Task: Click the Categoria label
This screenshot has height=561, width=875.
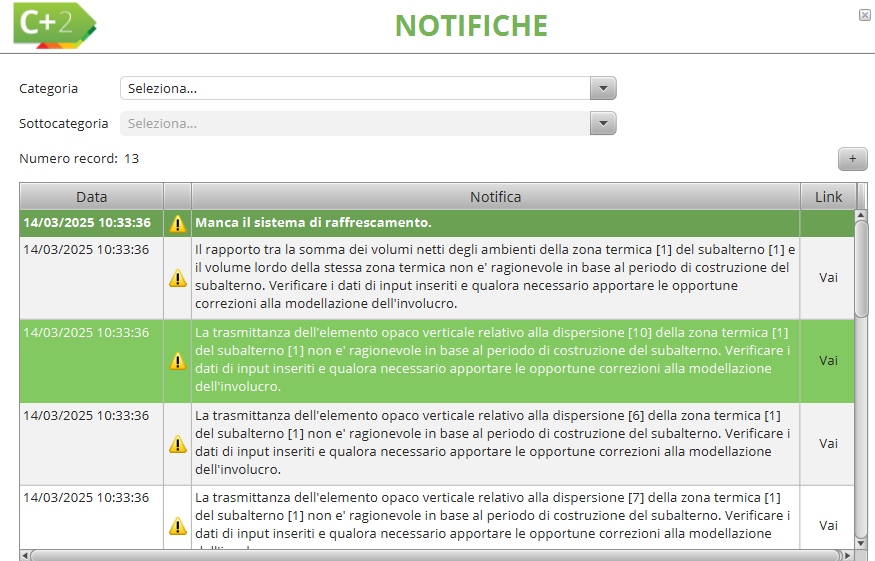Action: click(49, 89)
